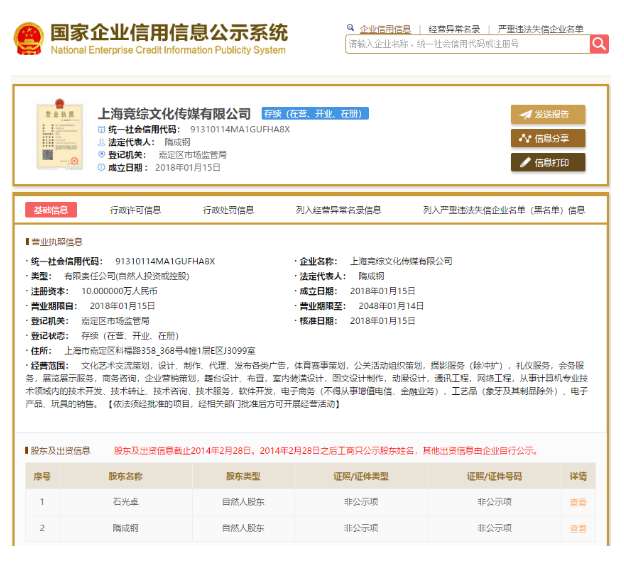This screenshot has width=624, height=563.
Task: Select the 严重违法失信企业名单 search category
Action: (540, 29)
